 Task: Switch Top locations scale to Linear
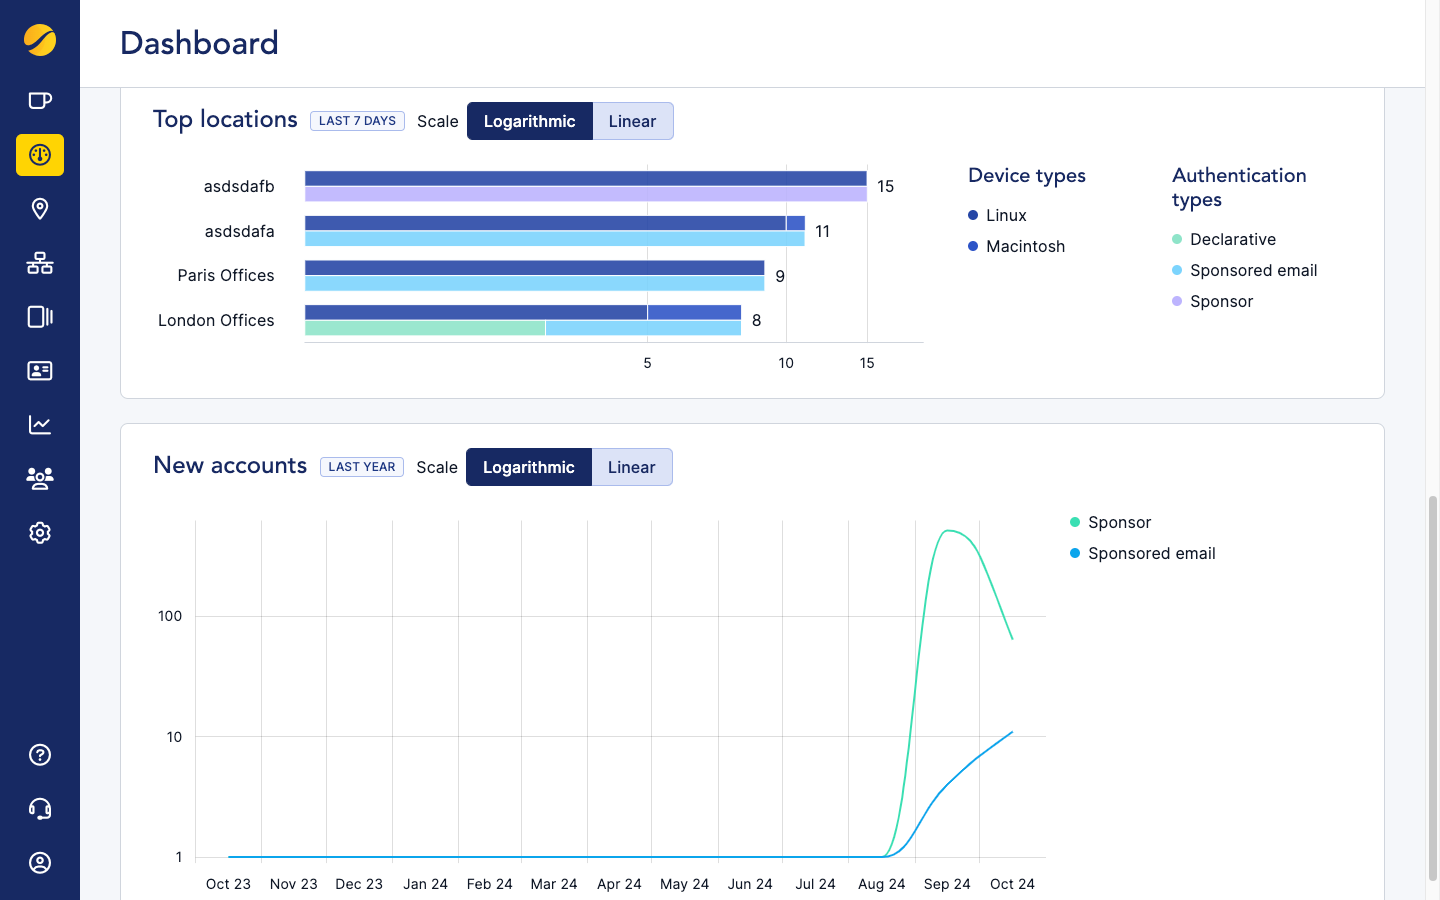coord(632,121)
